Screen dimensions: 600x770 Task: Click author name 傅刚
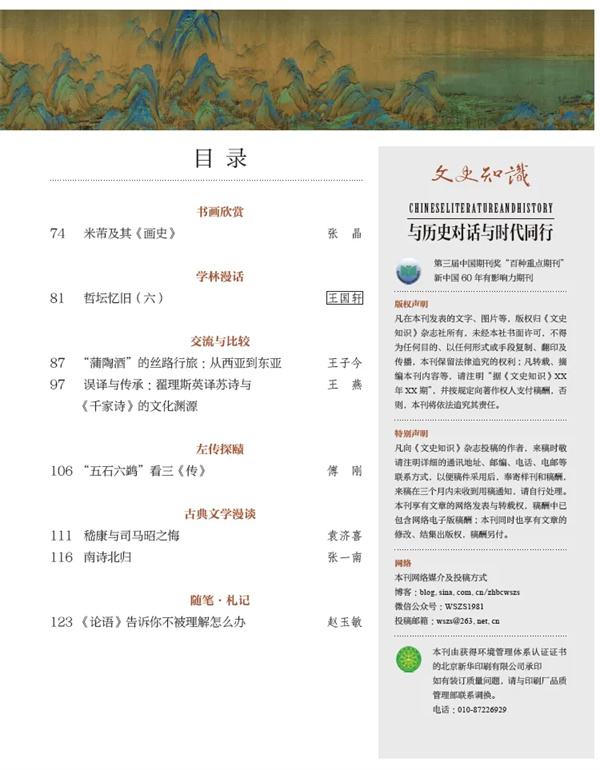point(345,471)
